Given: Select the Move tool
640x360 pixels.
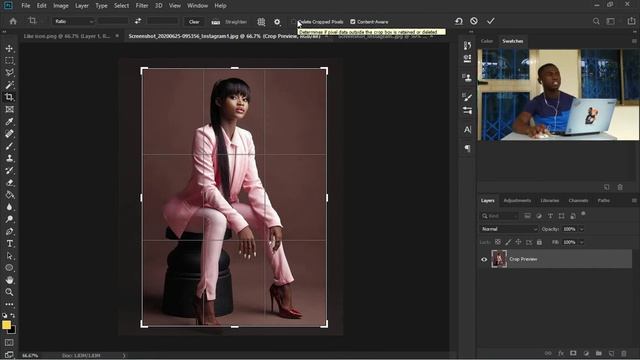Looking at the screenshot, I should coord(9,48).
